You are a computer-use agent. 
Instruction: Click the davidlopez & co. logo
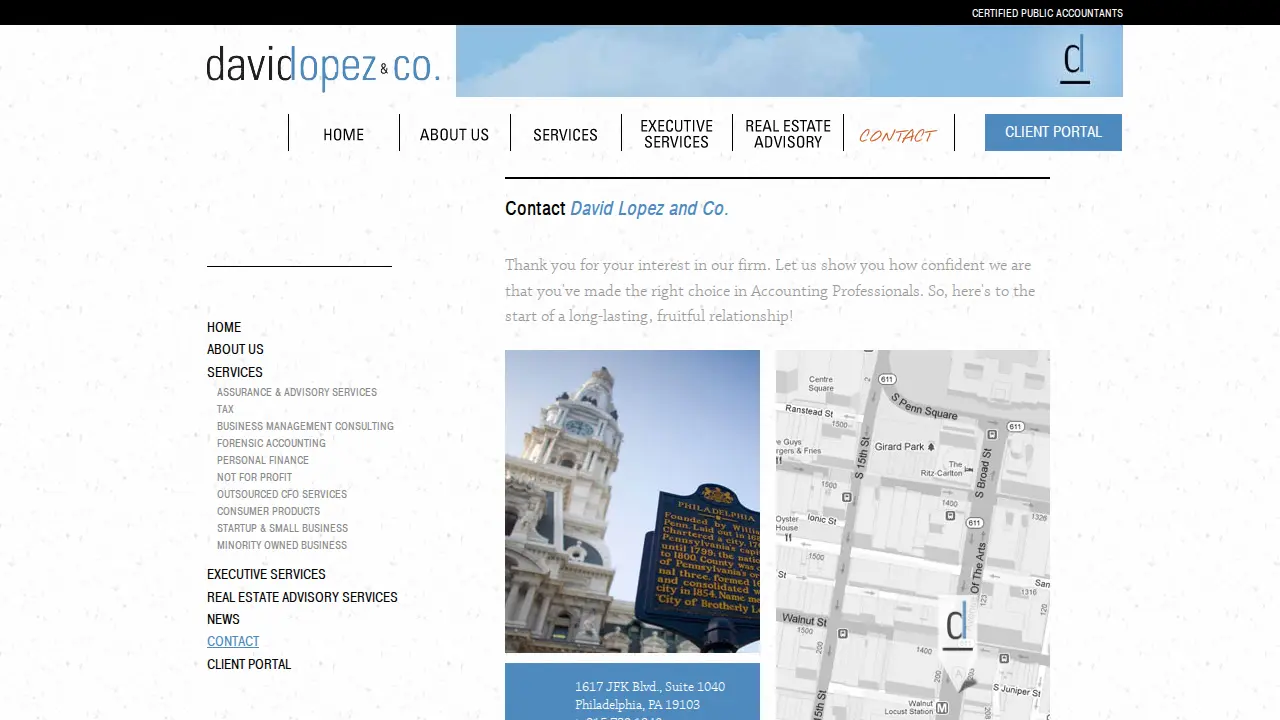click(x=323, y=67)
